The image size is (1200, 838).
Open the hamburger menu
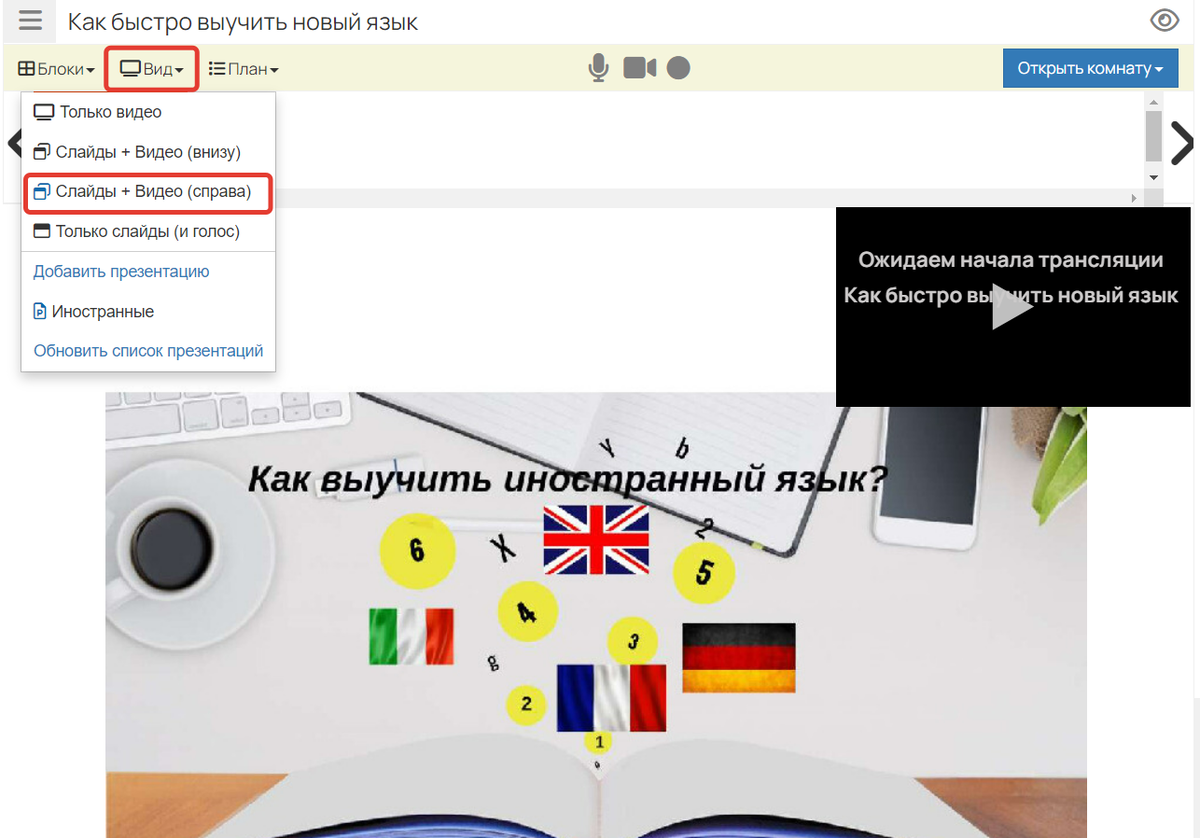(31, 21)
